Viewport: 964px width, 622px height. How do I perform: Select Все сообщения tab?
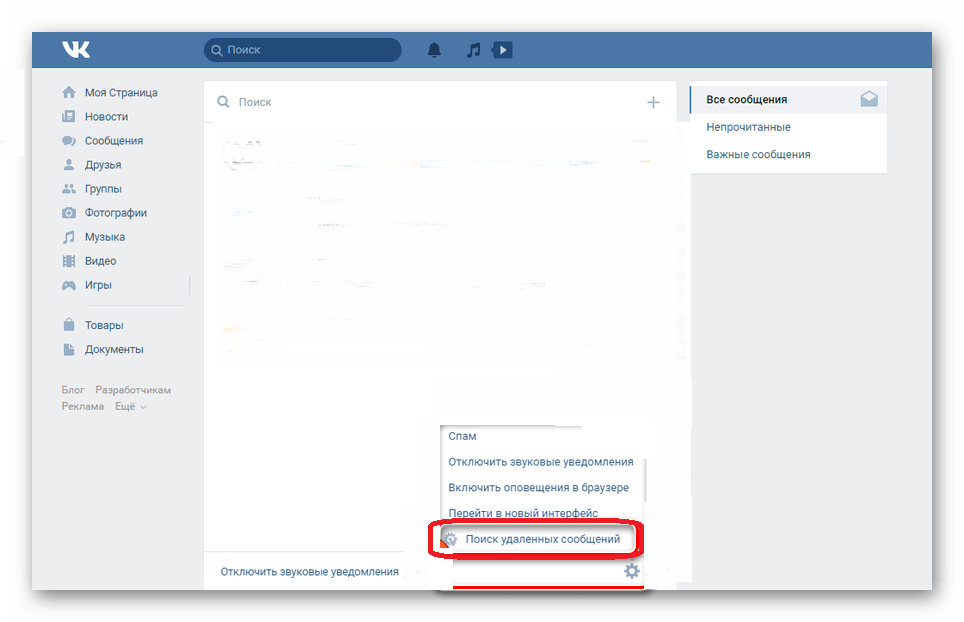pyautogui.click(x=788, y=99)
